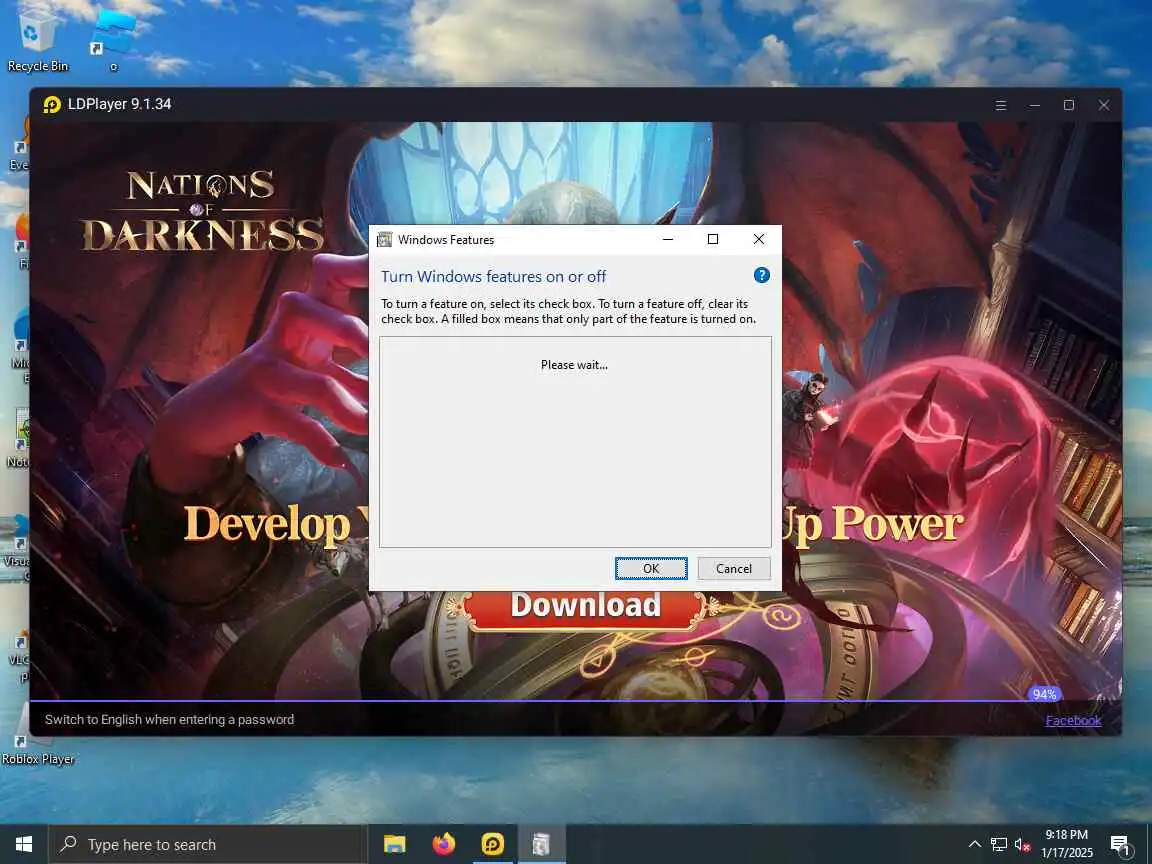Viewport: 1152px width, 864px height.
Task: Minimize the LDPlayer window
Action: 1034,105
